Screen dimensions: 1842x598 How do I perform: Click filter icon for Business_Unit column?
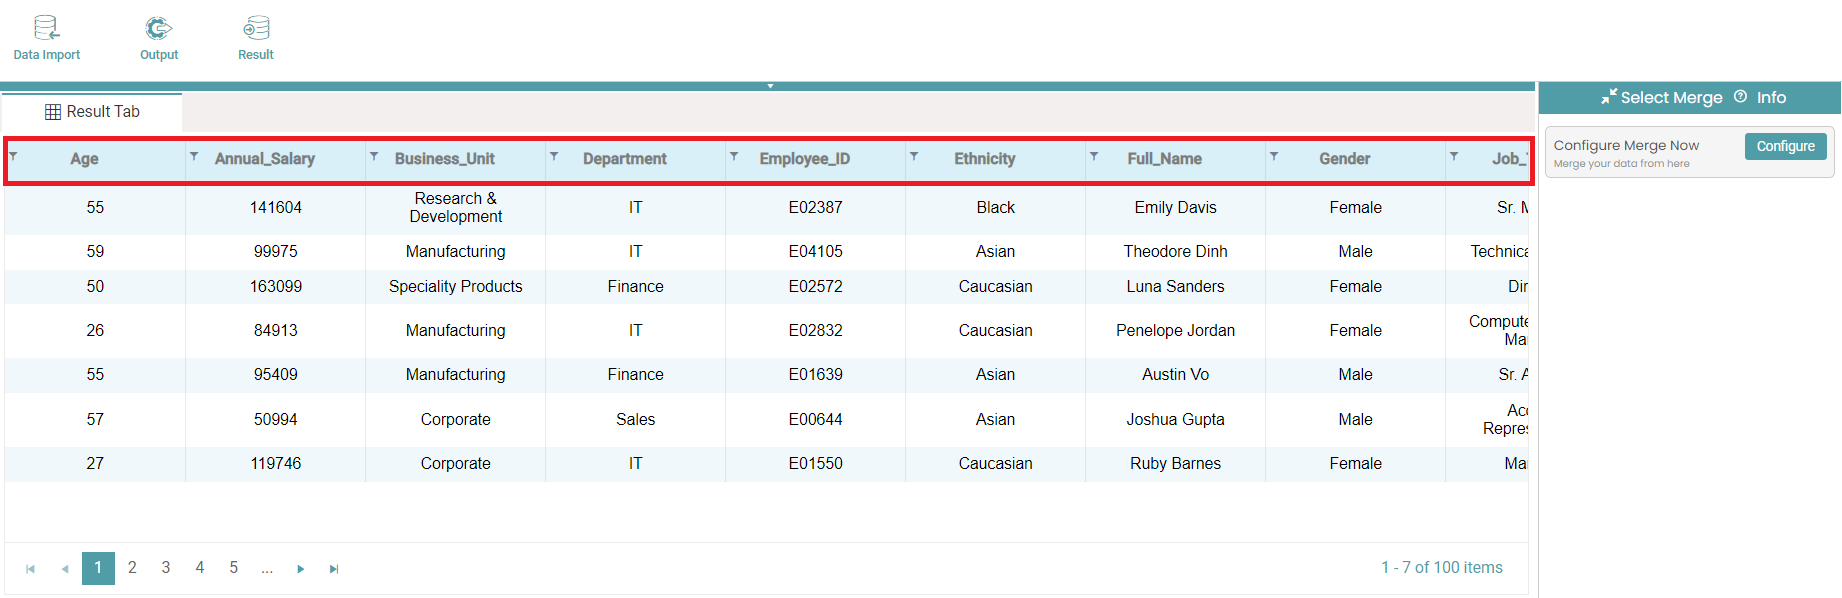click(x=374, y=157)
